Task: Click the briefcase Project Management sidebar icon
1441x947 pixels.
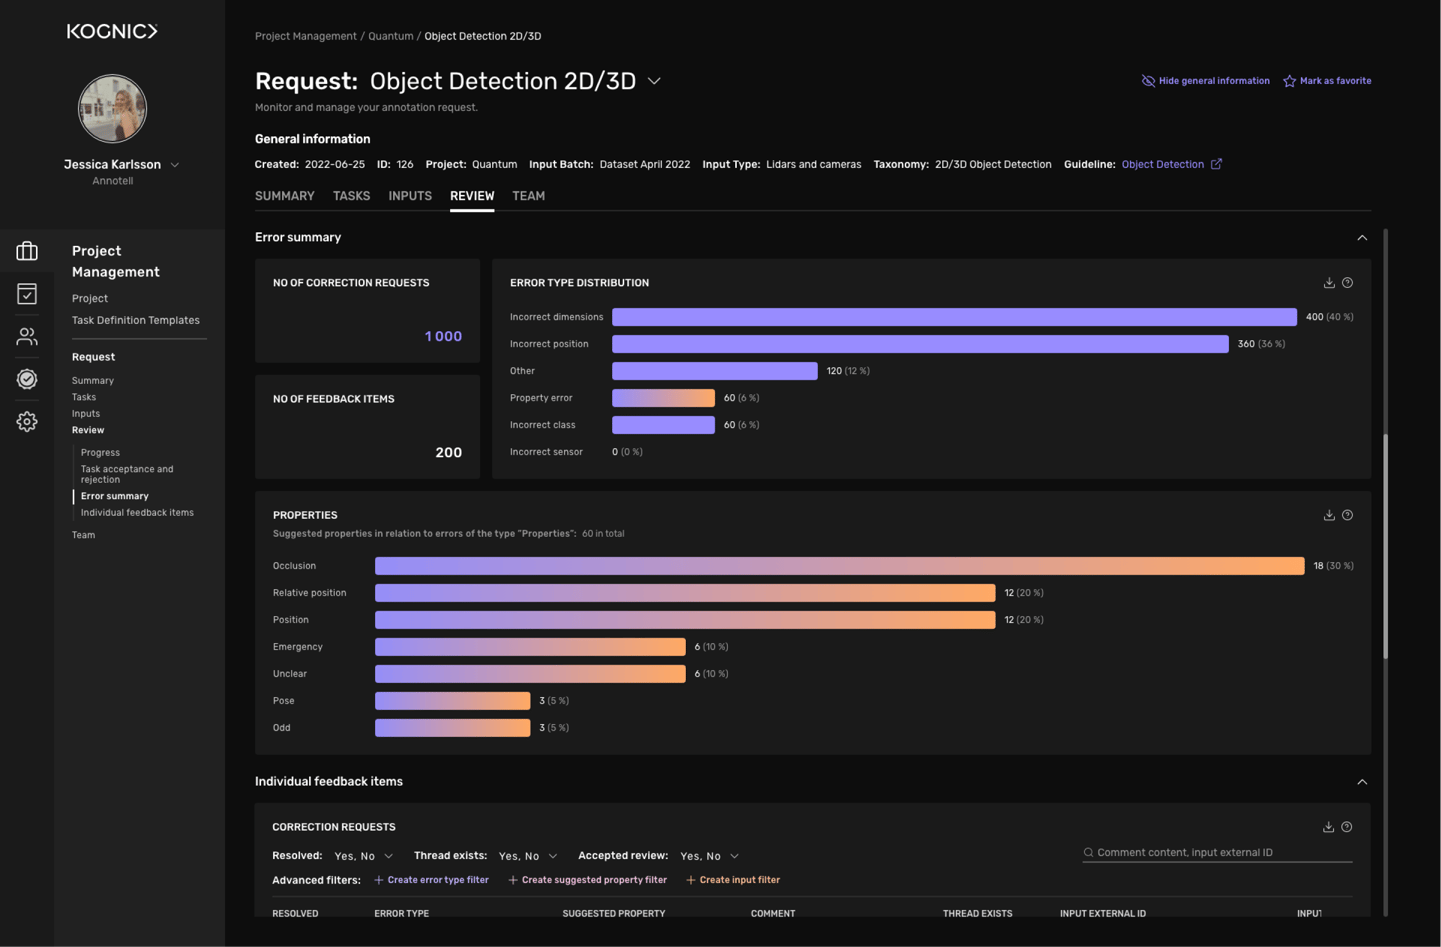Action: click(x=27, y=251)
